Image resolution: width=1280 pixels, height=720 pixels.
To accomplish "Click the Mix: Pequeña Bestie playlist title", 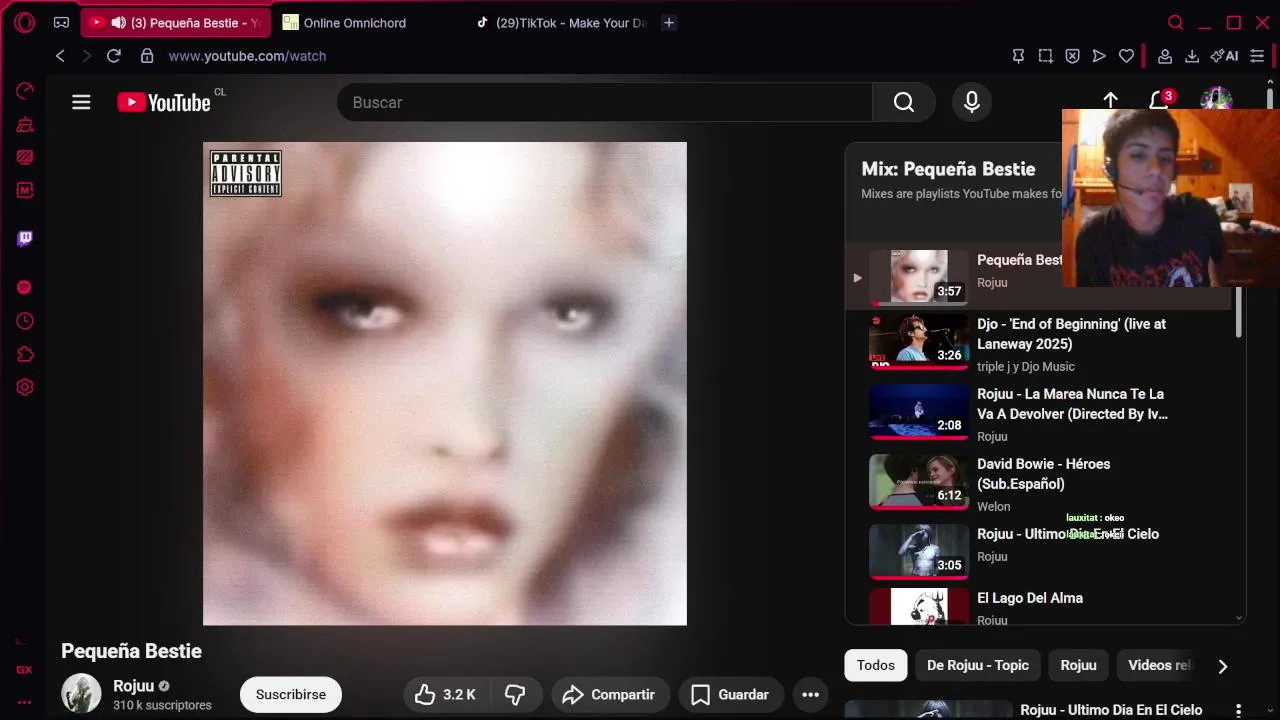I will [948, 169].
